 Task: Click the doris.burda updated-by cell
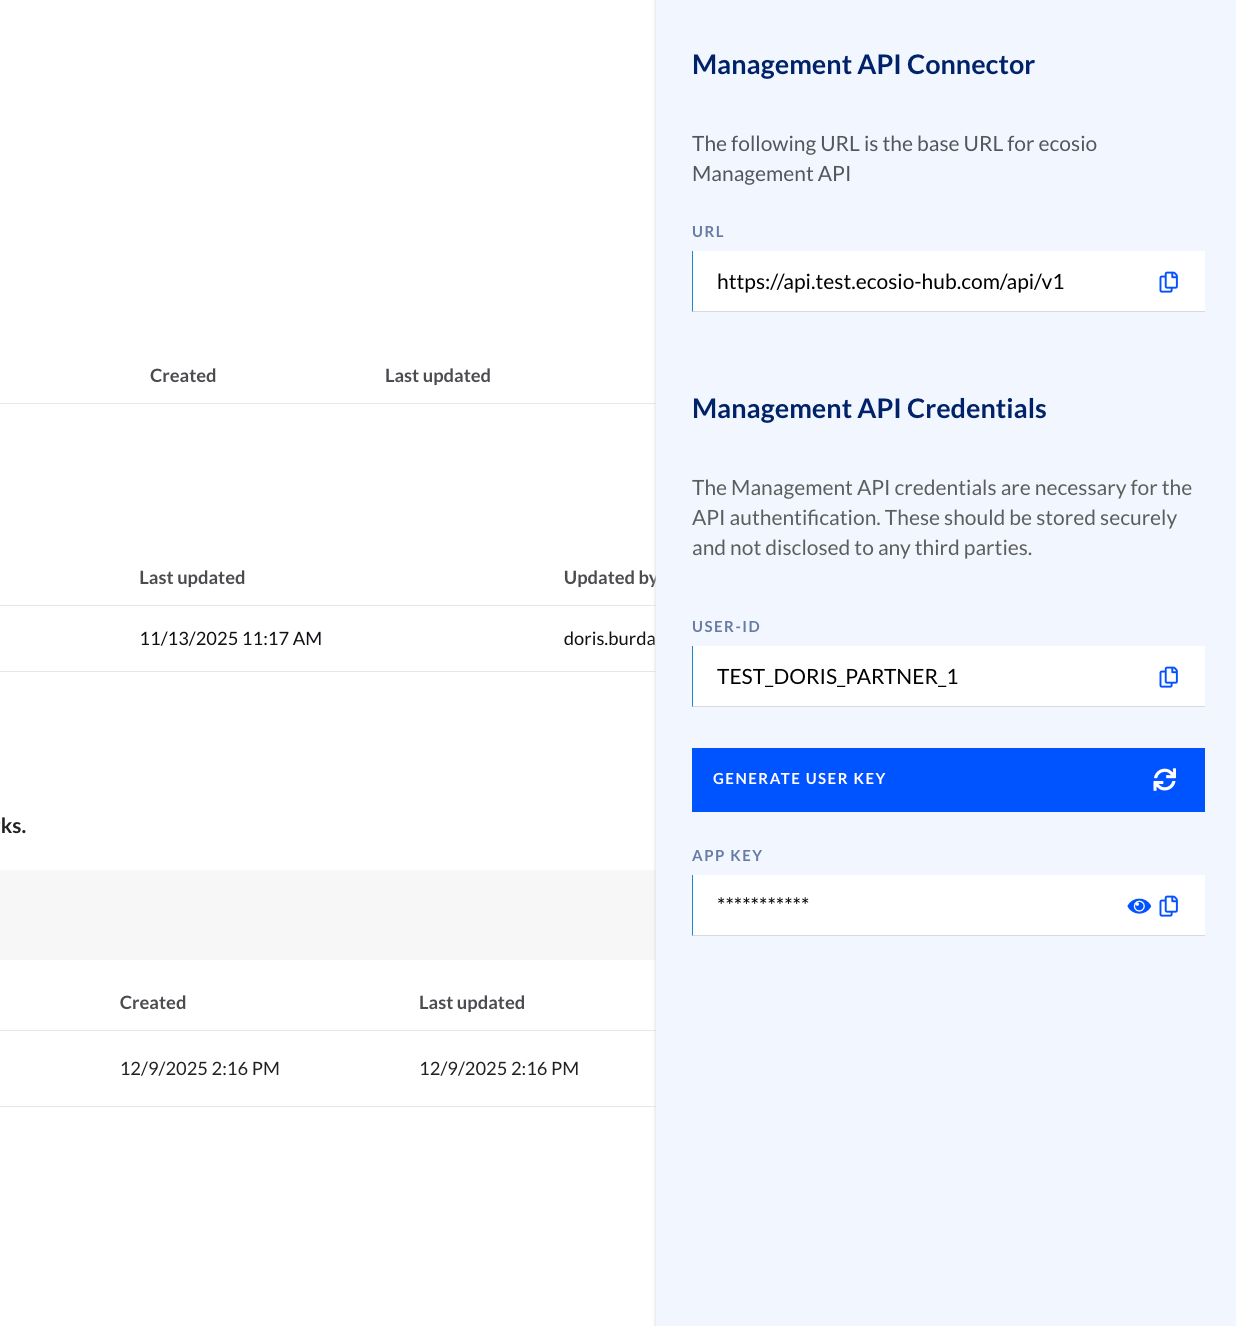click(x=609, y=639)
